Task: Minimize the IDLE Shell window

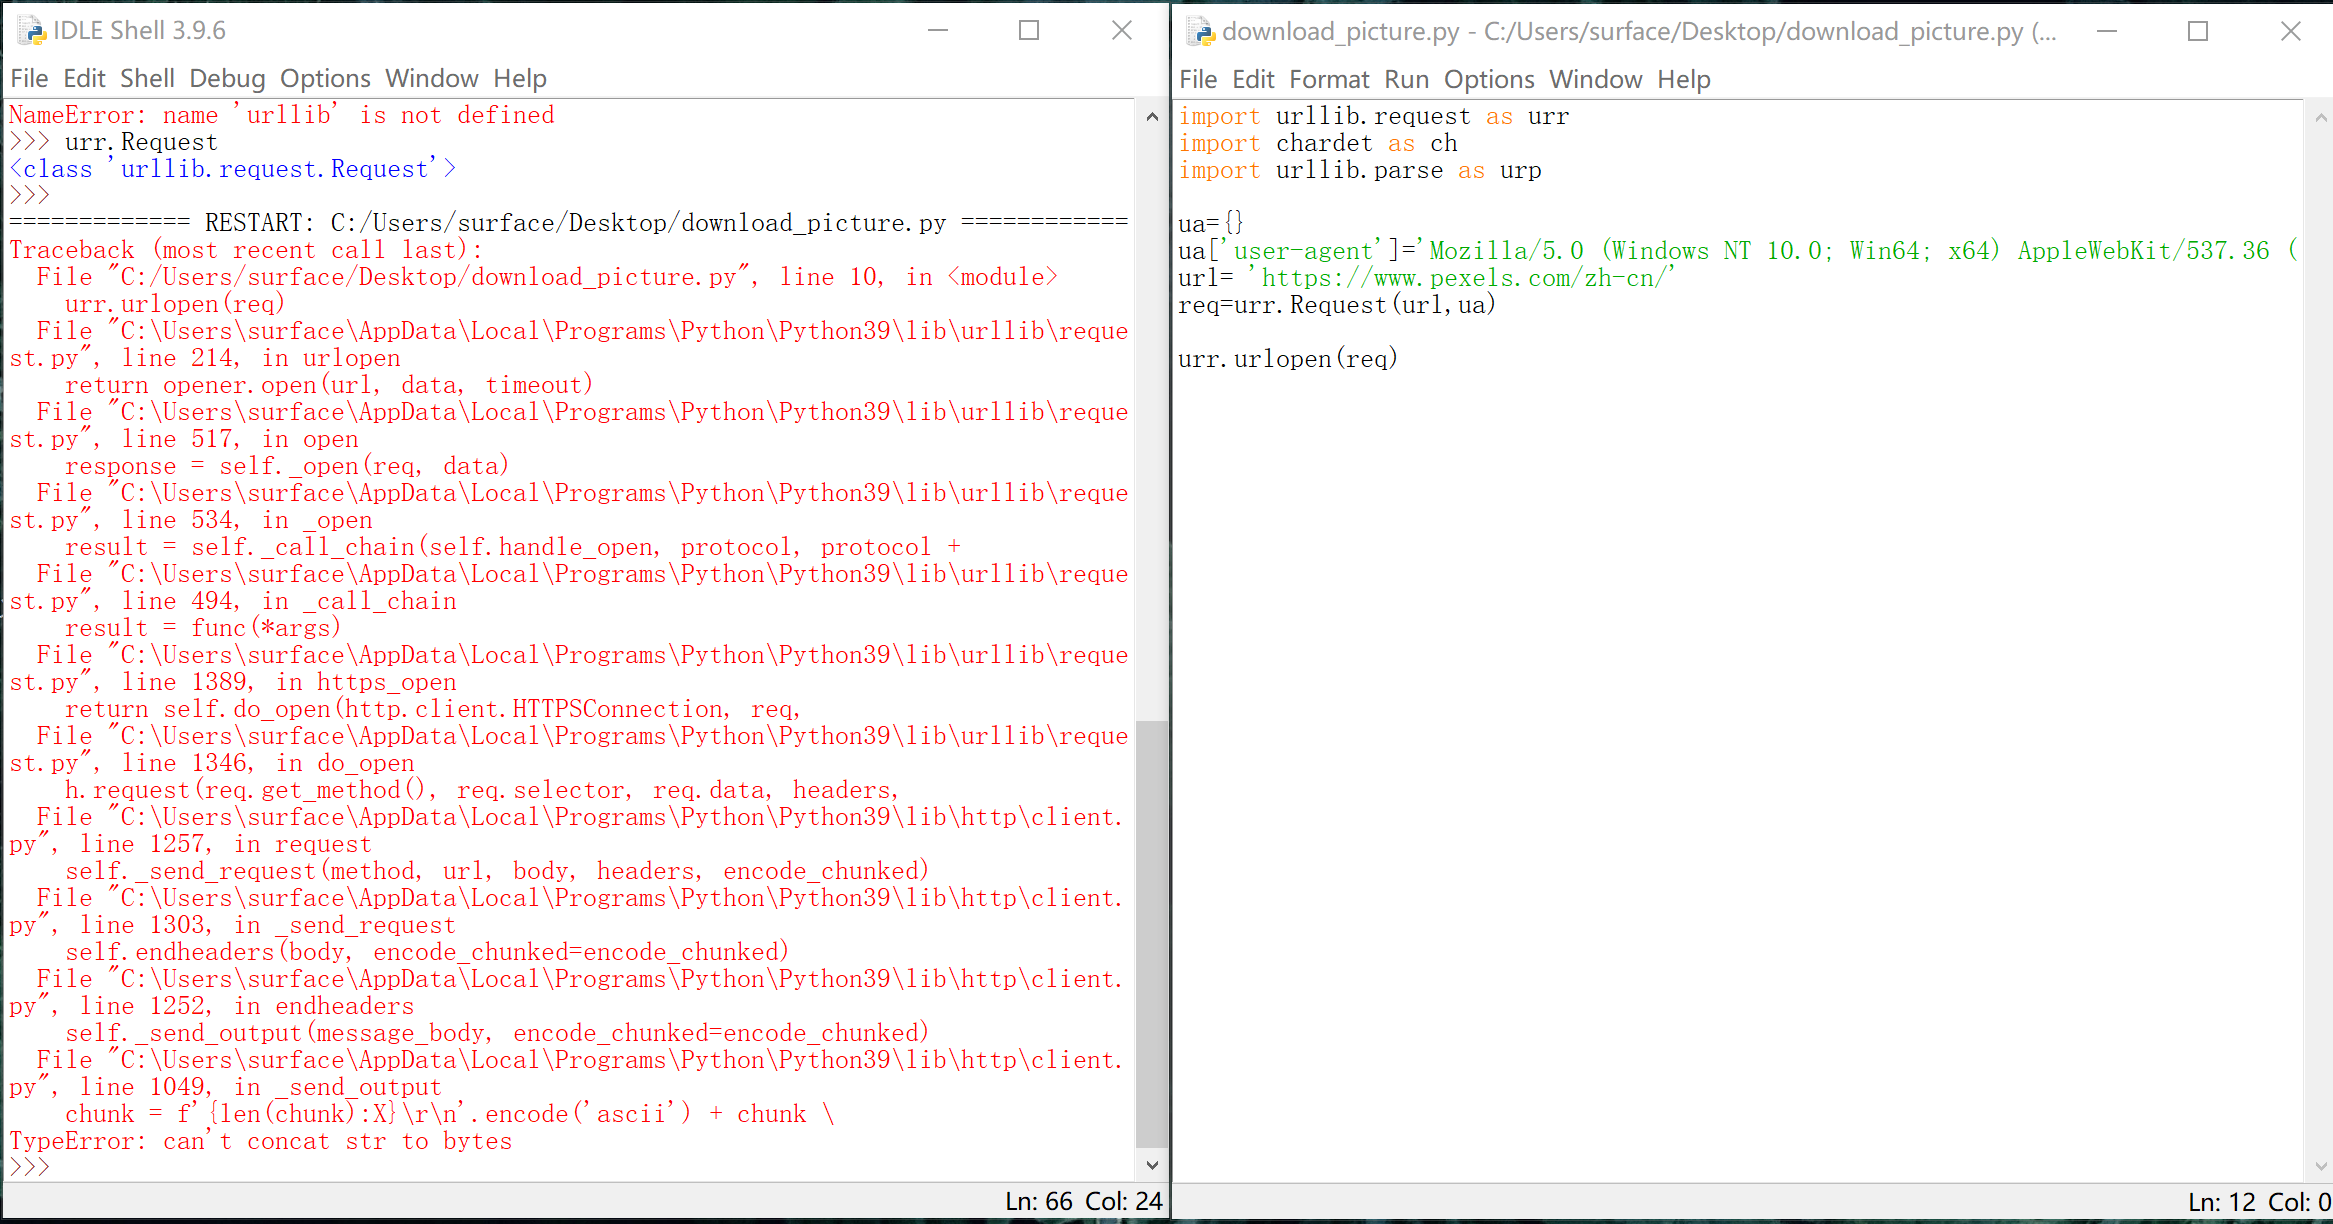Action: tap(937, 31)
